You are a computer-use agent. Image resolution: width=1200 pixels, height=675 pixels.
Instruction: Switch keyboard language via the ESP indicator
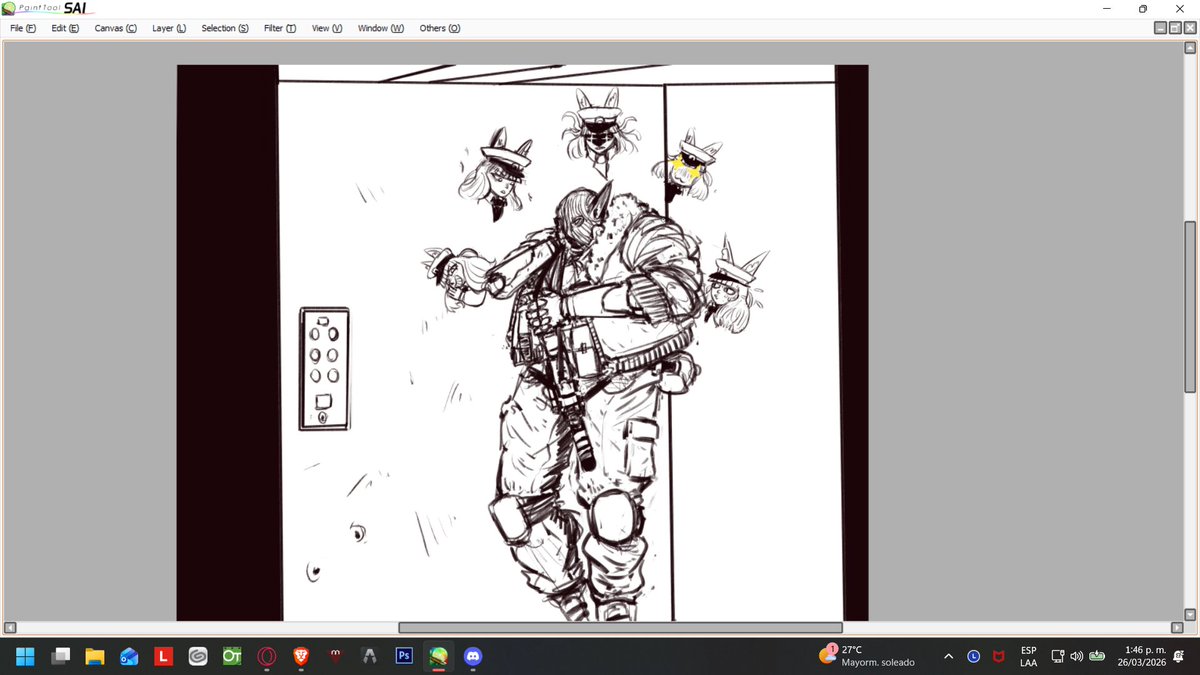click(1028, 657)
